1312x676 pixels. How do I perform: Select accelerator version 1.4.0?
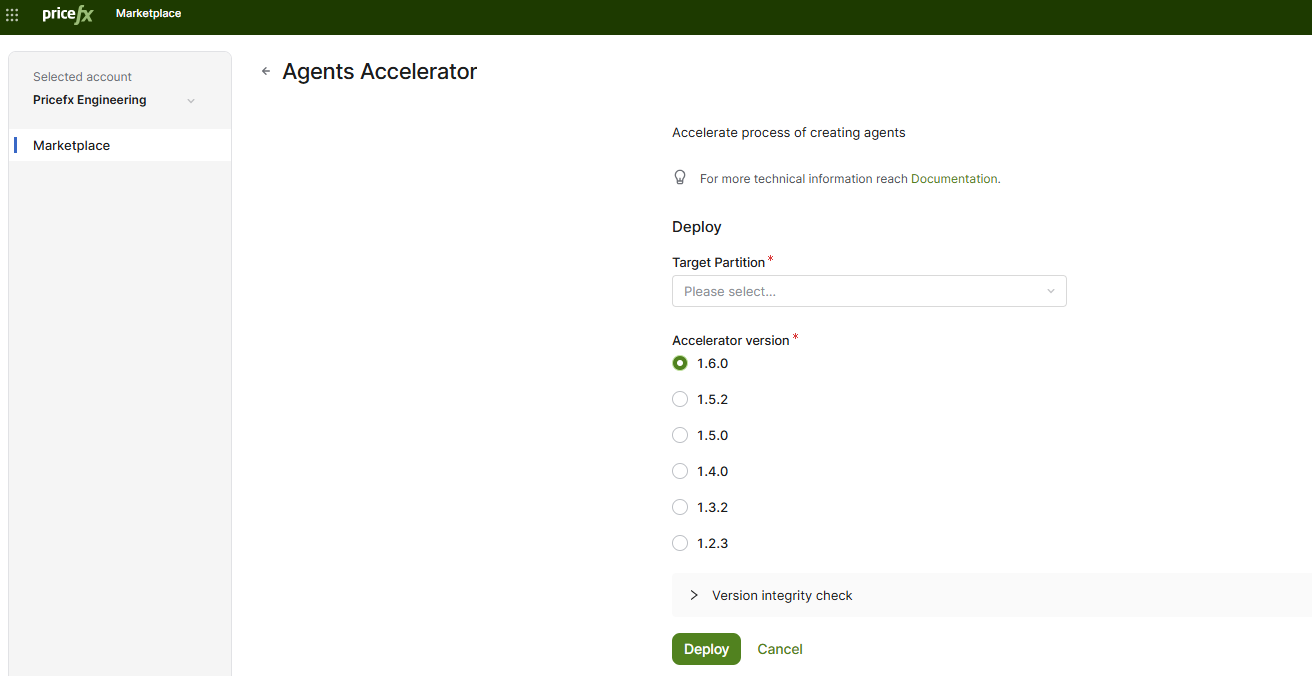click(680, 471)
